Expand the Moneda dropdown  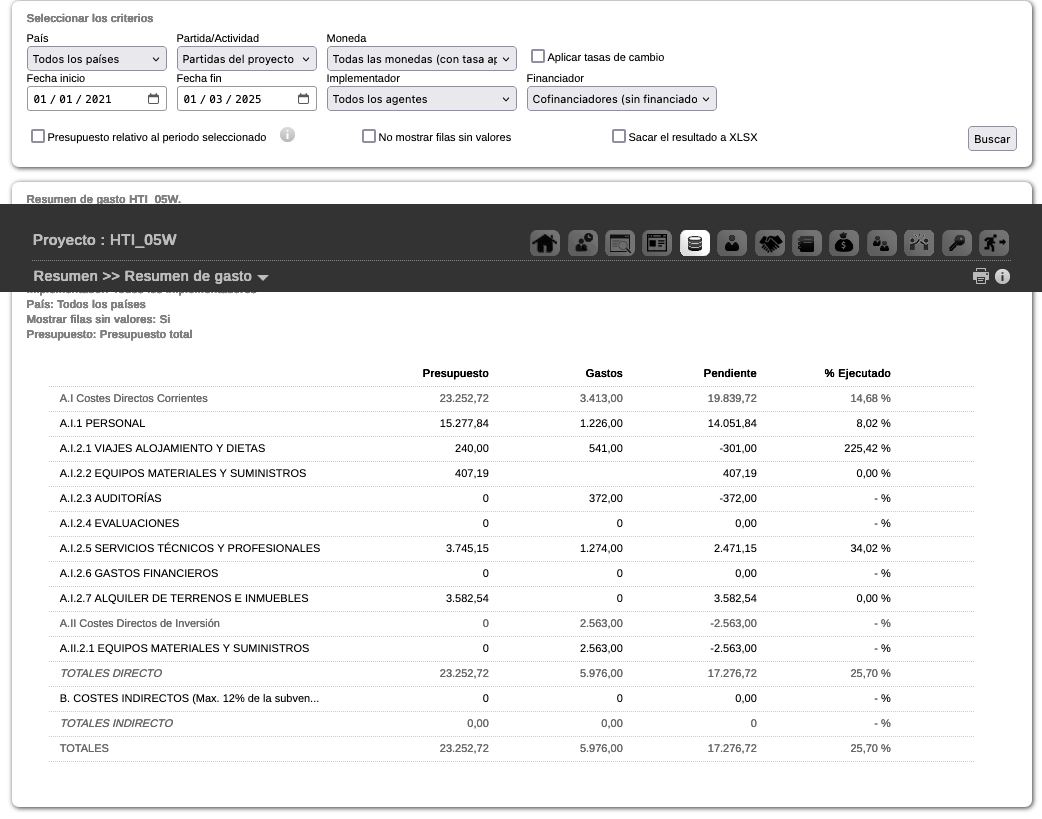tap(421, 59)
